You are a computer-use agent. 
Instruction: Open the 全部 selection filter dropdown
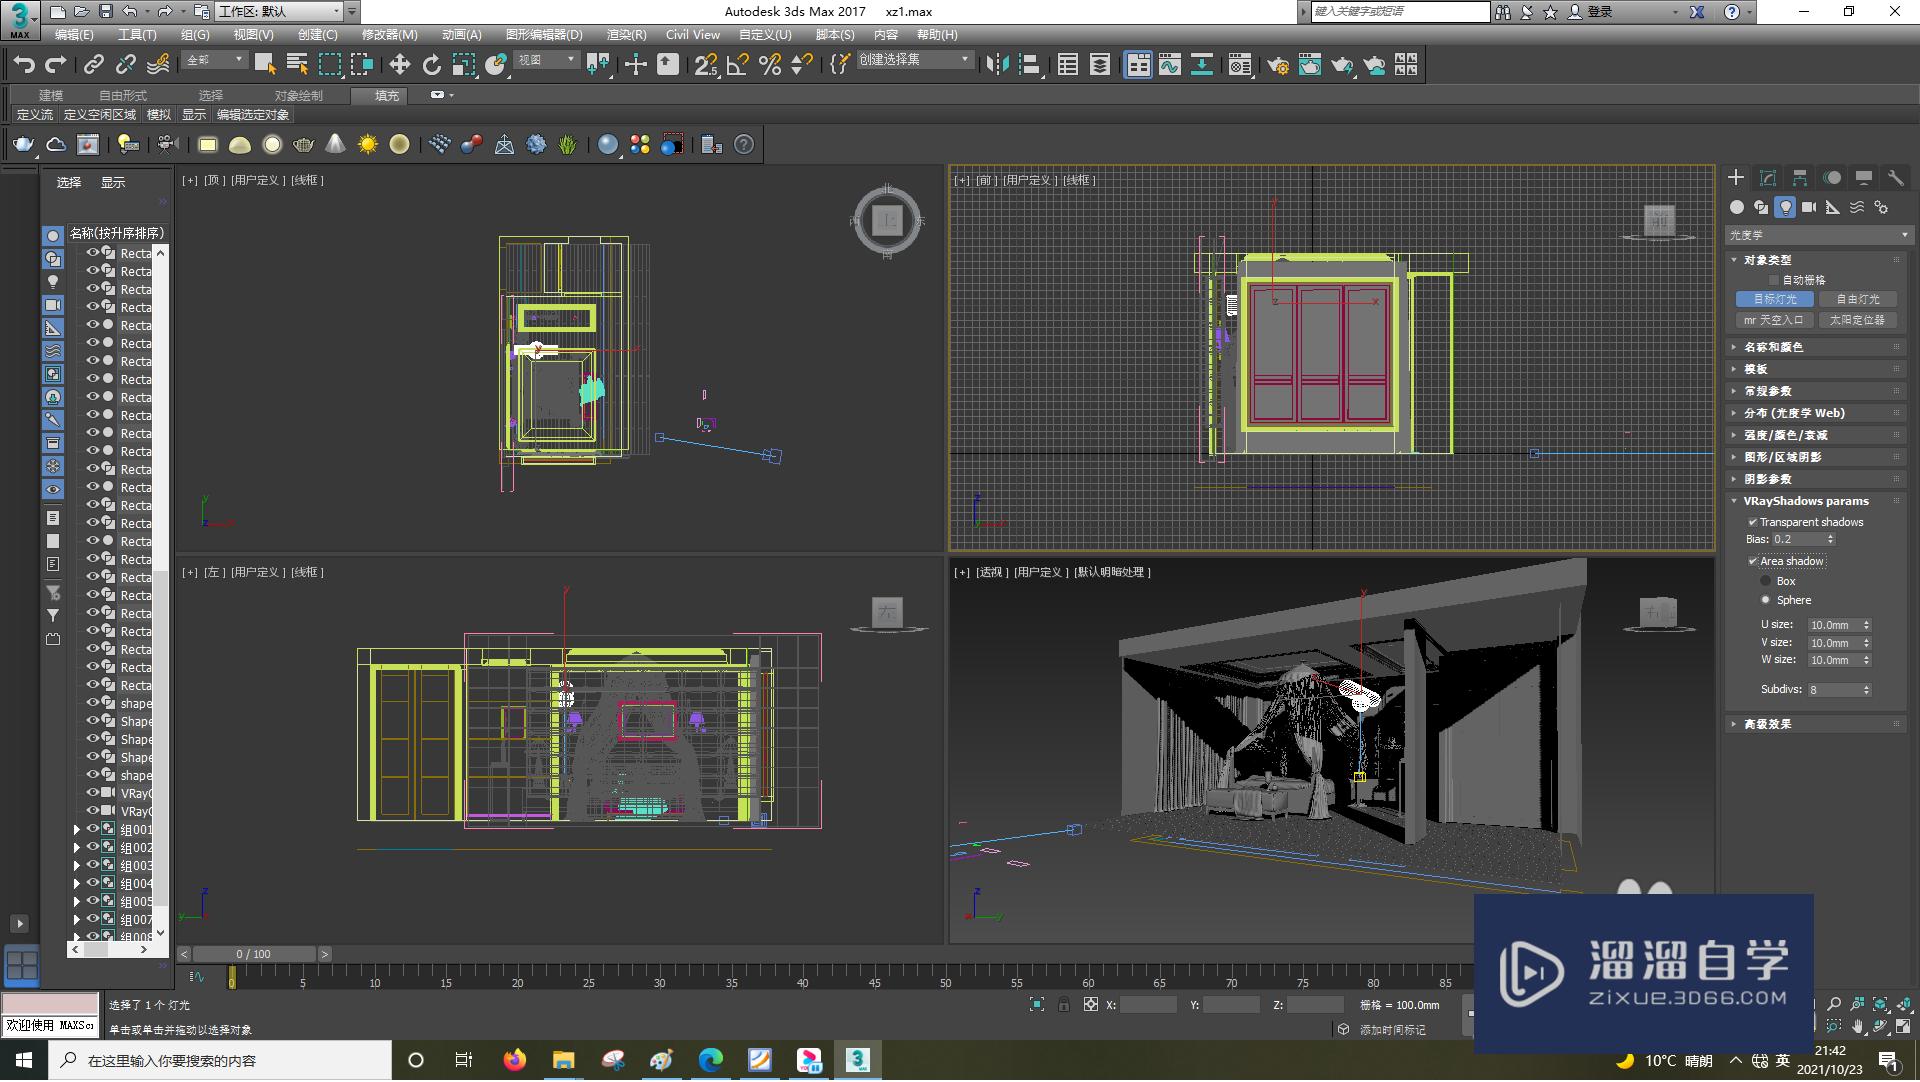click(x=214, y=61)
